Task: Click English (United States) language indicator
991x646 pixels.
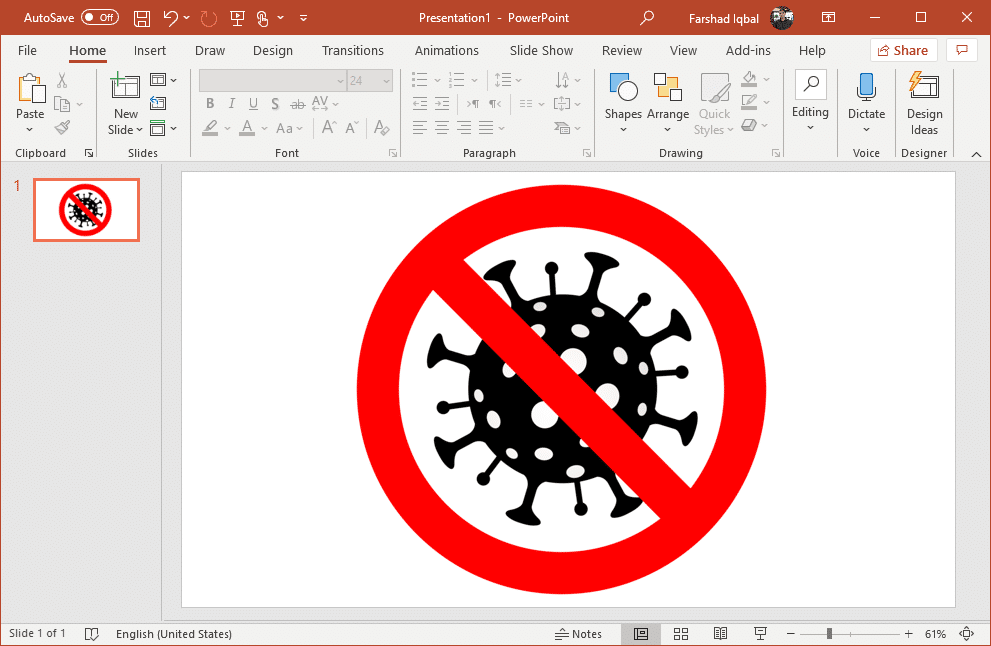Action: click(x=174, y=634)
